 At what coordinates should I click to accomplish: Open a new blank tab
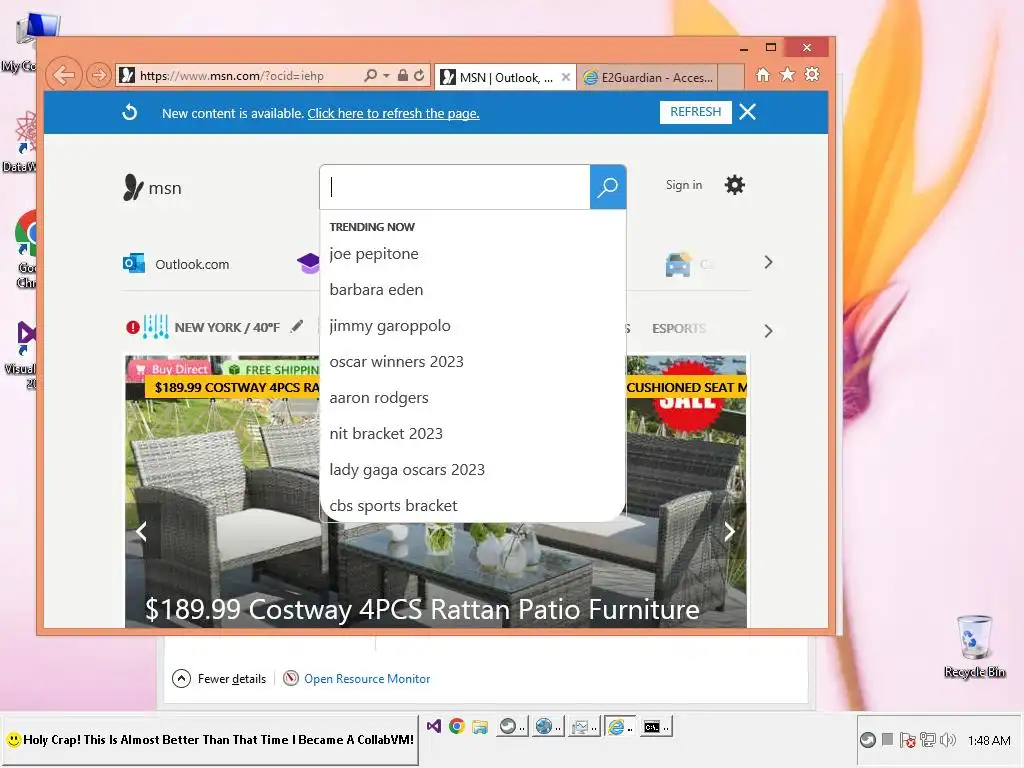[731, 77]
